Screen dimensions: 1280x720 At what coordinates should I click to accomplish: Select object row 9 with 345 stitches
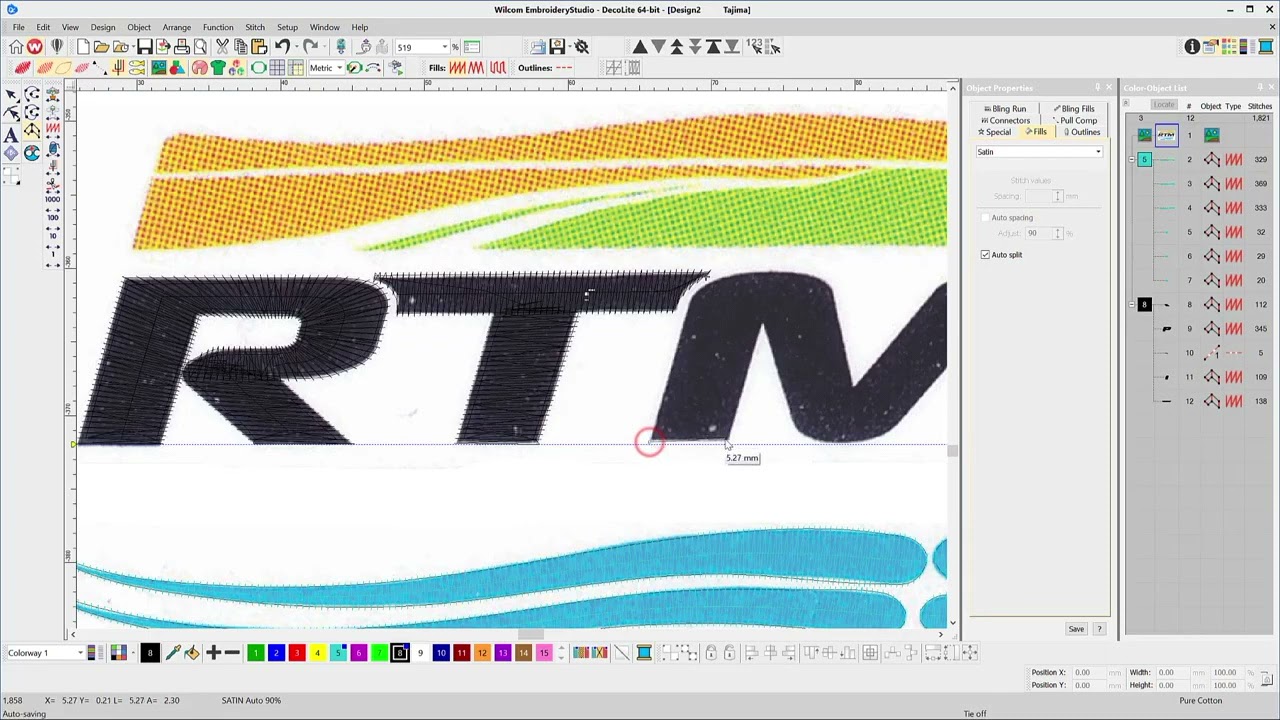[x=1202, y=328]
